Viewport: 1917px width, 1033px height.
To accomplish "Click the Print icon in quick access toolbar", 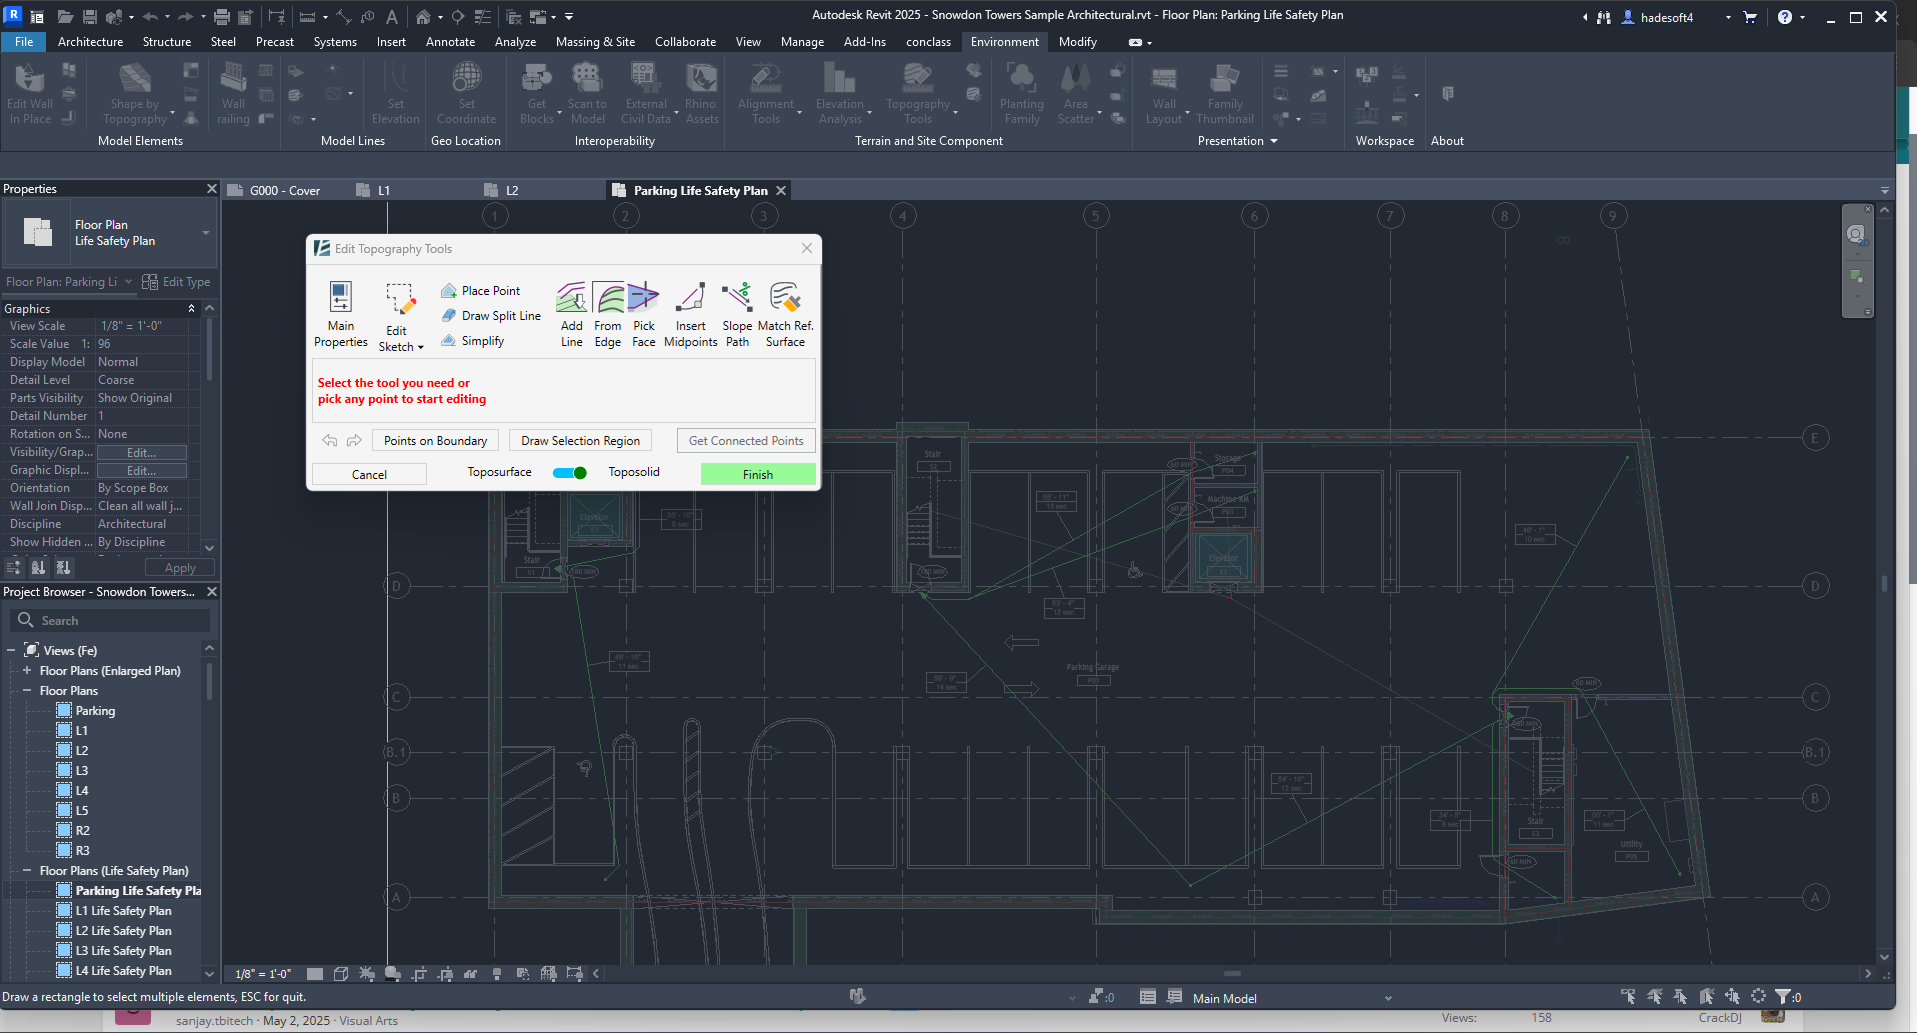I will click(222, 17).
